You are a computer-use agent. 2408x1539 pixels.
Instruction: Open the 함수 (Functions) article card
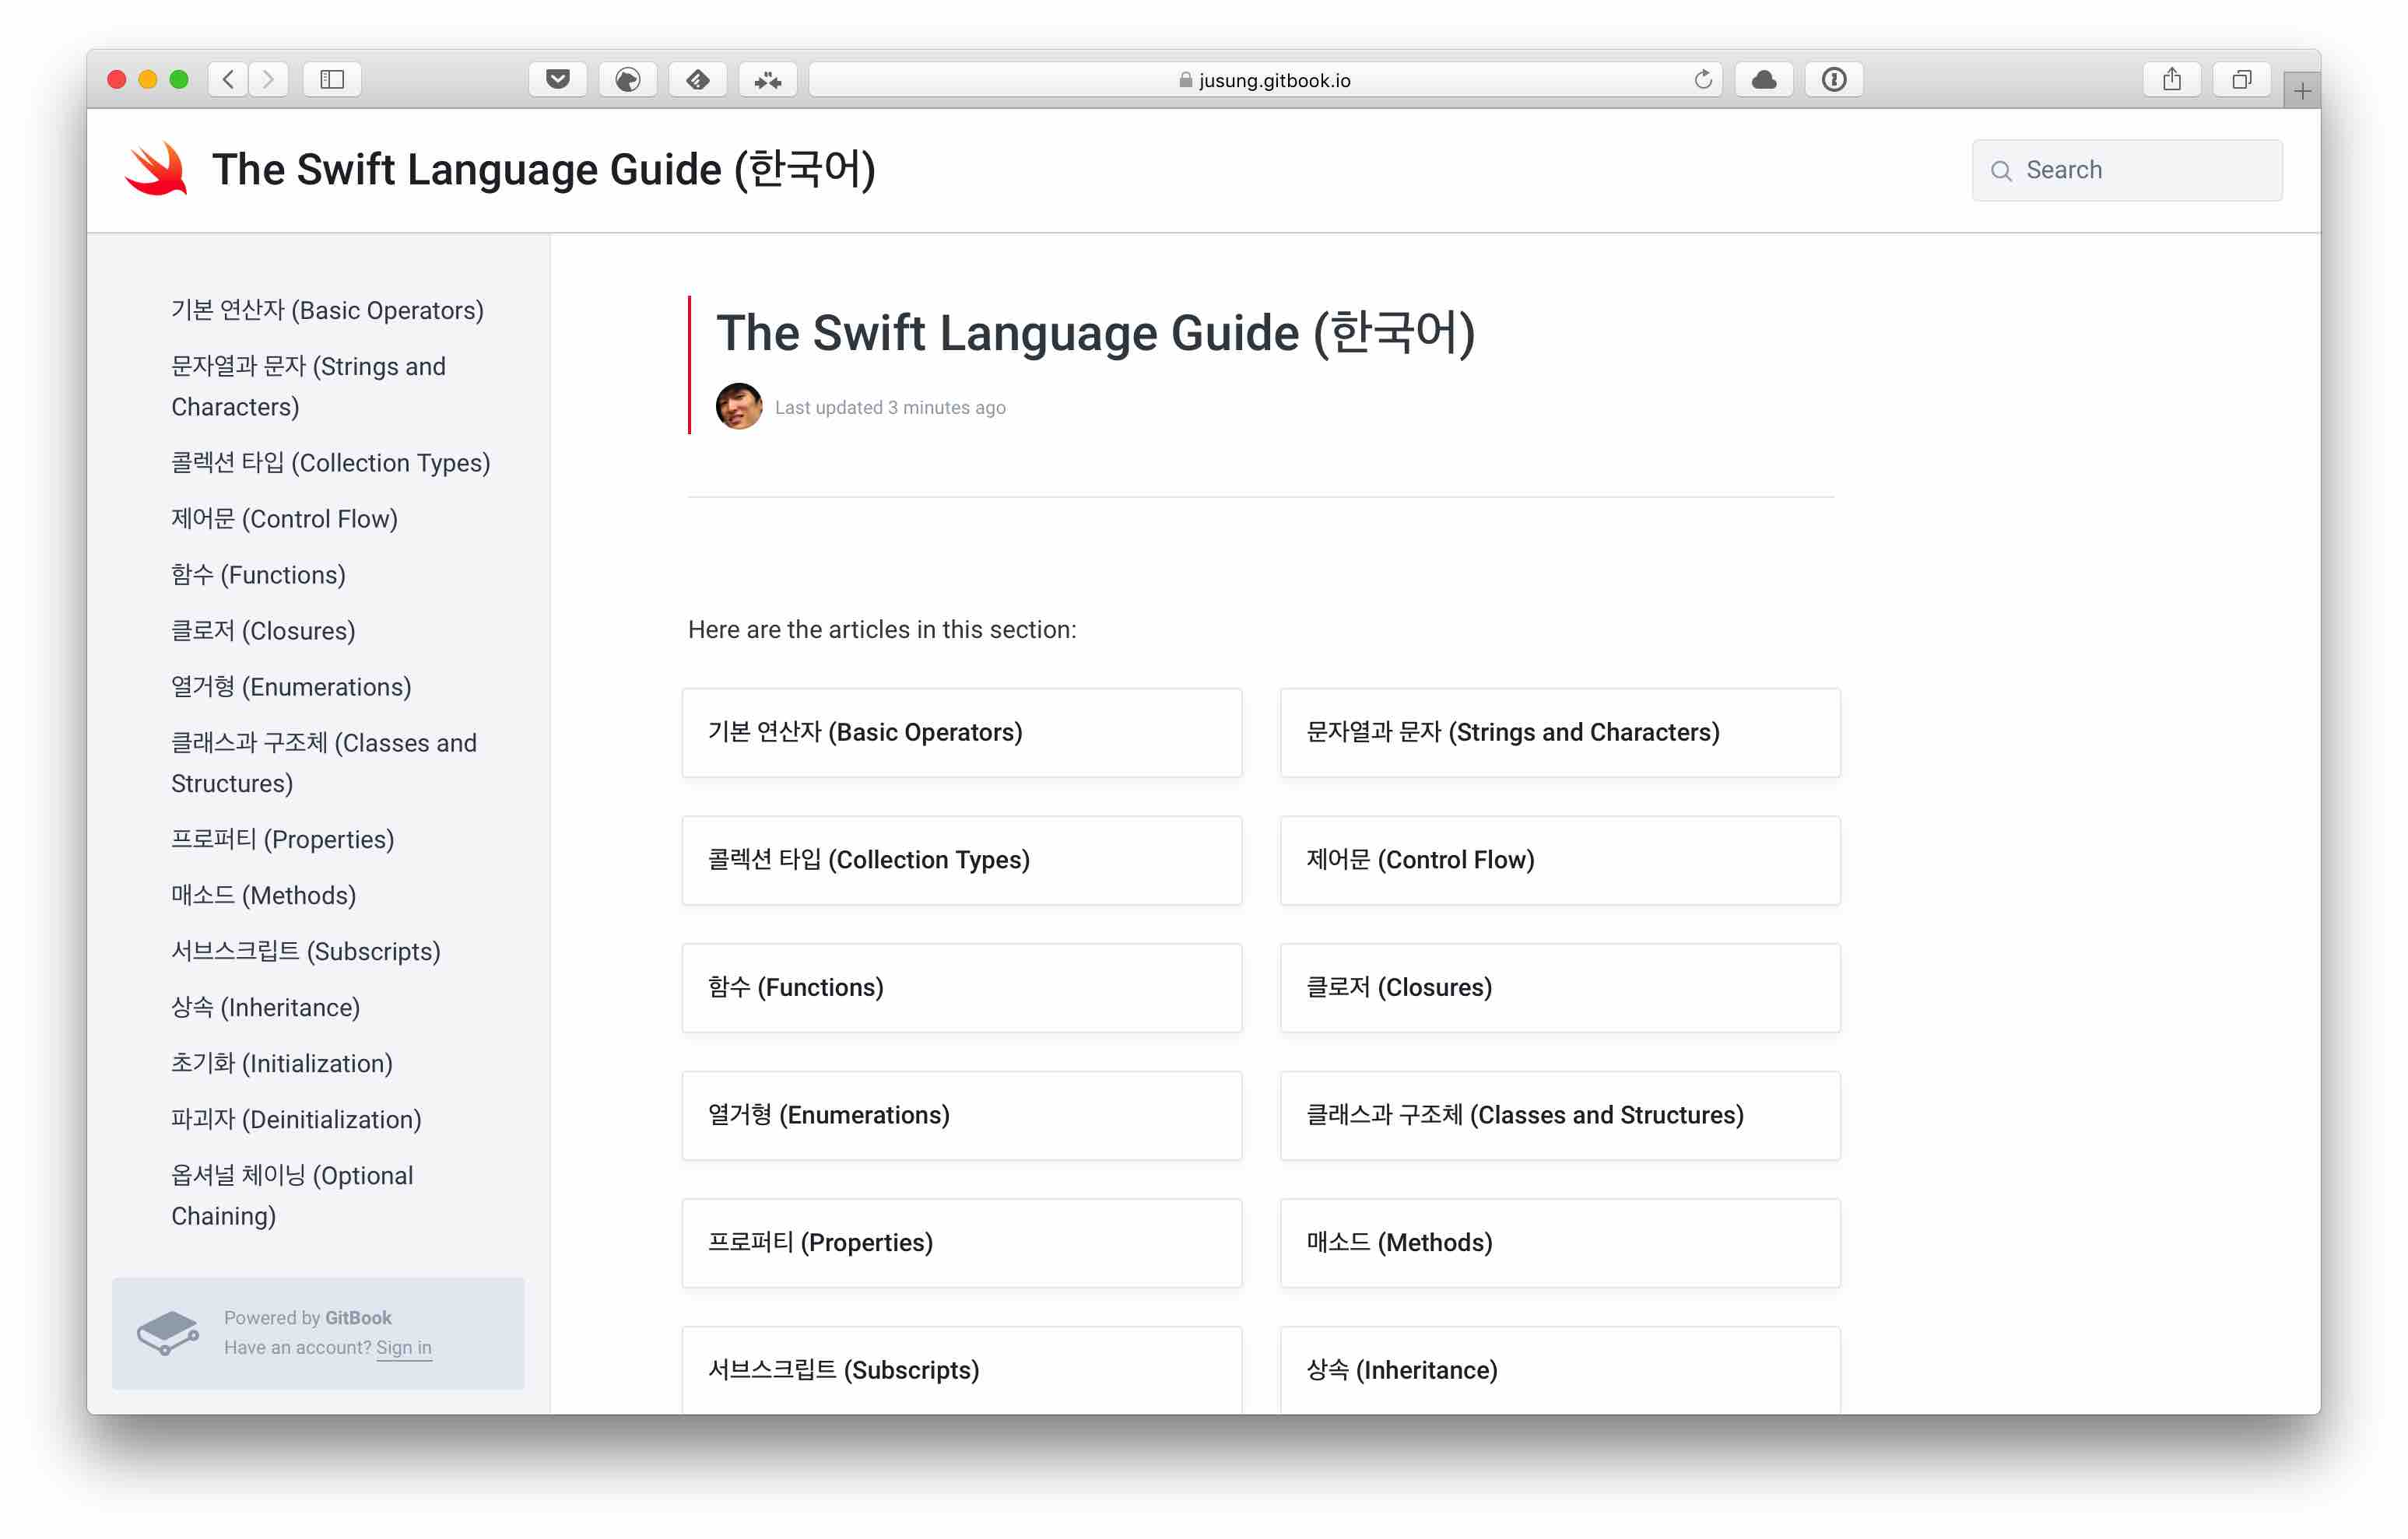960,987
